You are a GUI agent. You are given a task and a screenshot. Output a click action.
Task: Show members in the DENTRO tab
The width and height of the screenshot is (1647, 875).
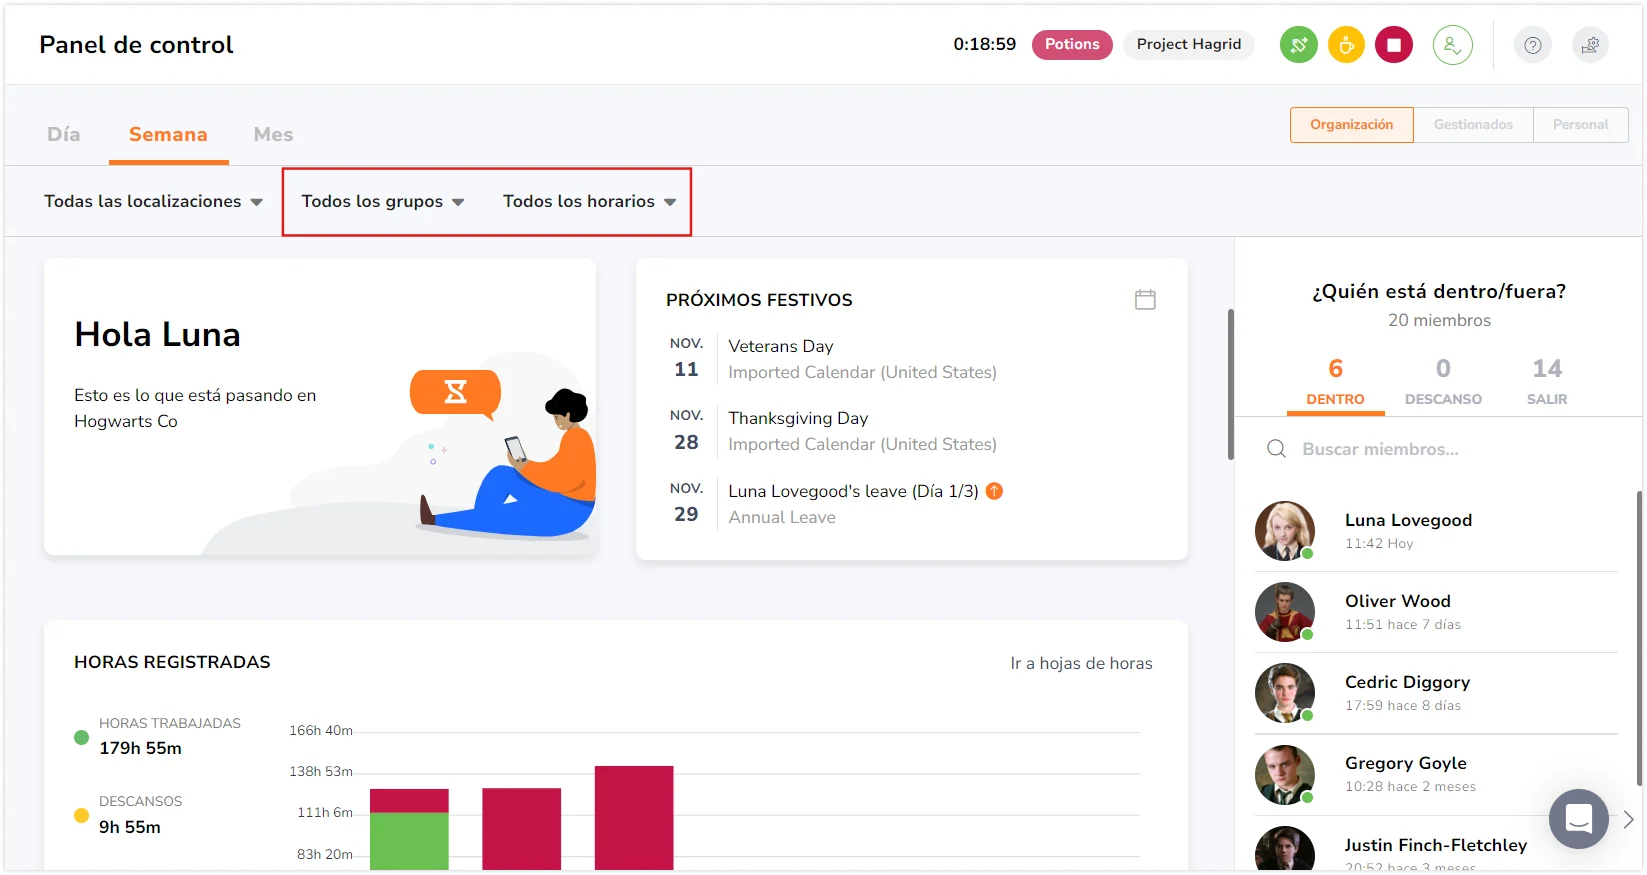point(1335,382)
